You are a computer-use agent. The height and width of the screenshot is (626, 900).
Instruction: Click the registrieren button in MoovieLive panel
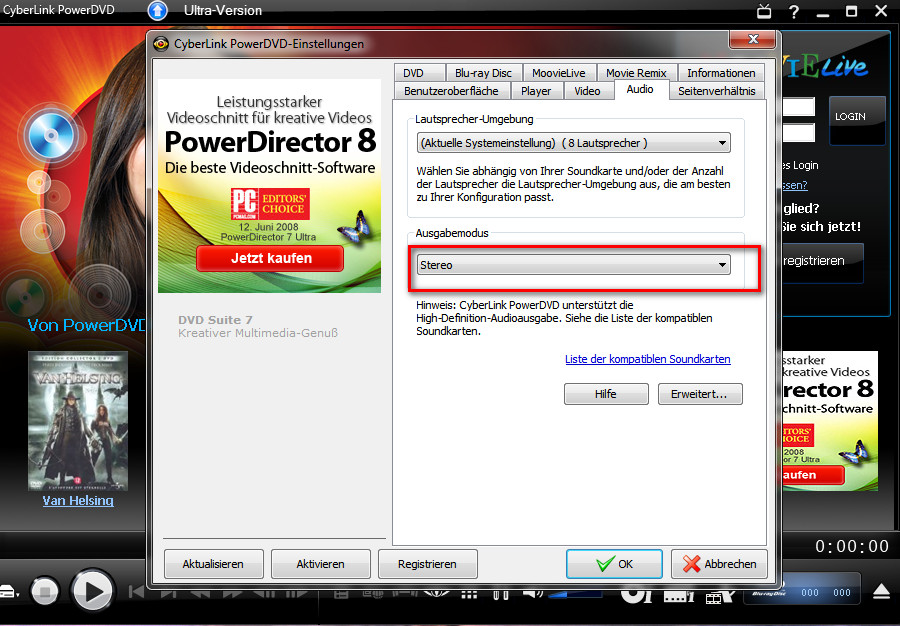[x=823, y=262]
